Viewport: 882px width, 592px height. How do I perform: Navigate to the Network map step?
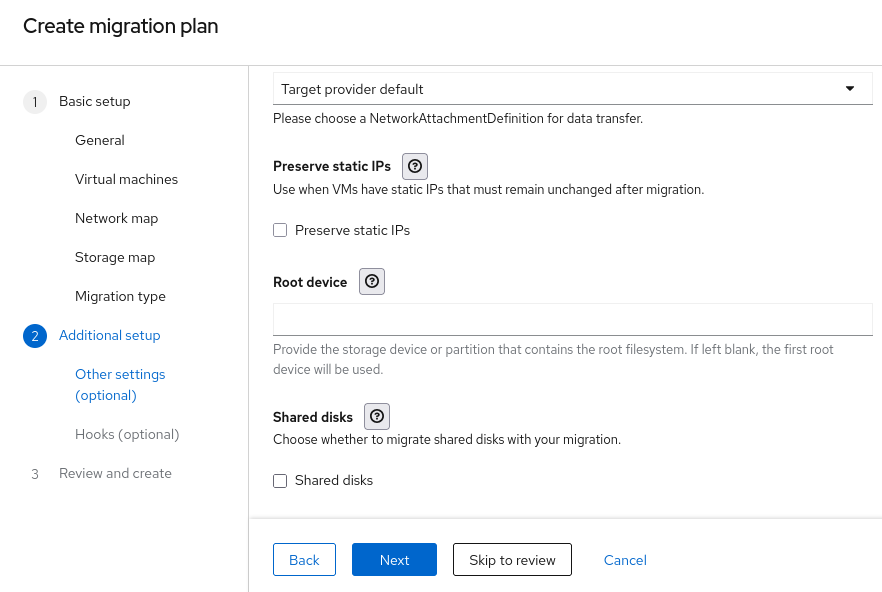point(116,219)
